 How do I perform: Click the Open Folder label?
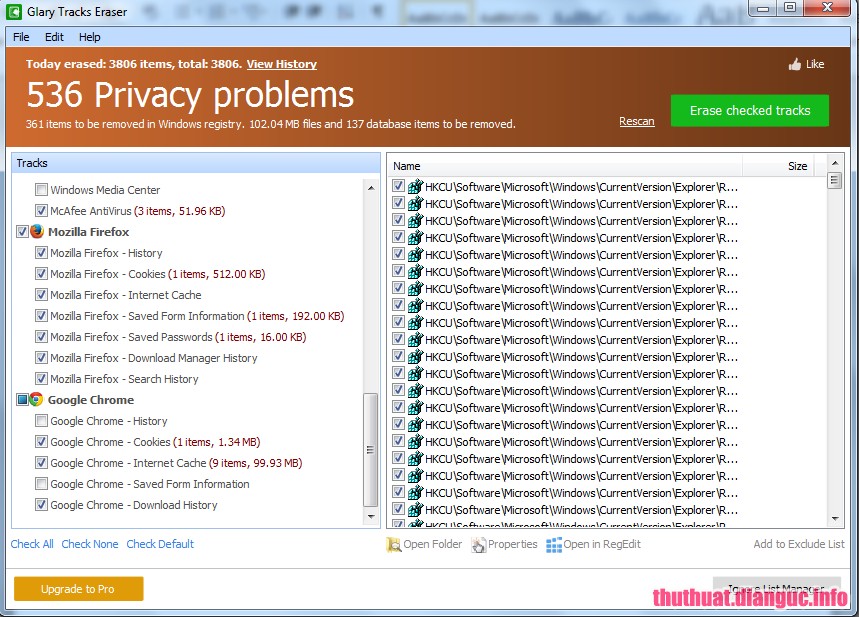point(433,544)
